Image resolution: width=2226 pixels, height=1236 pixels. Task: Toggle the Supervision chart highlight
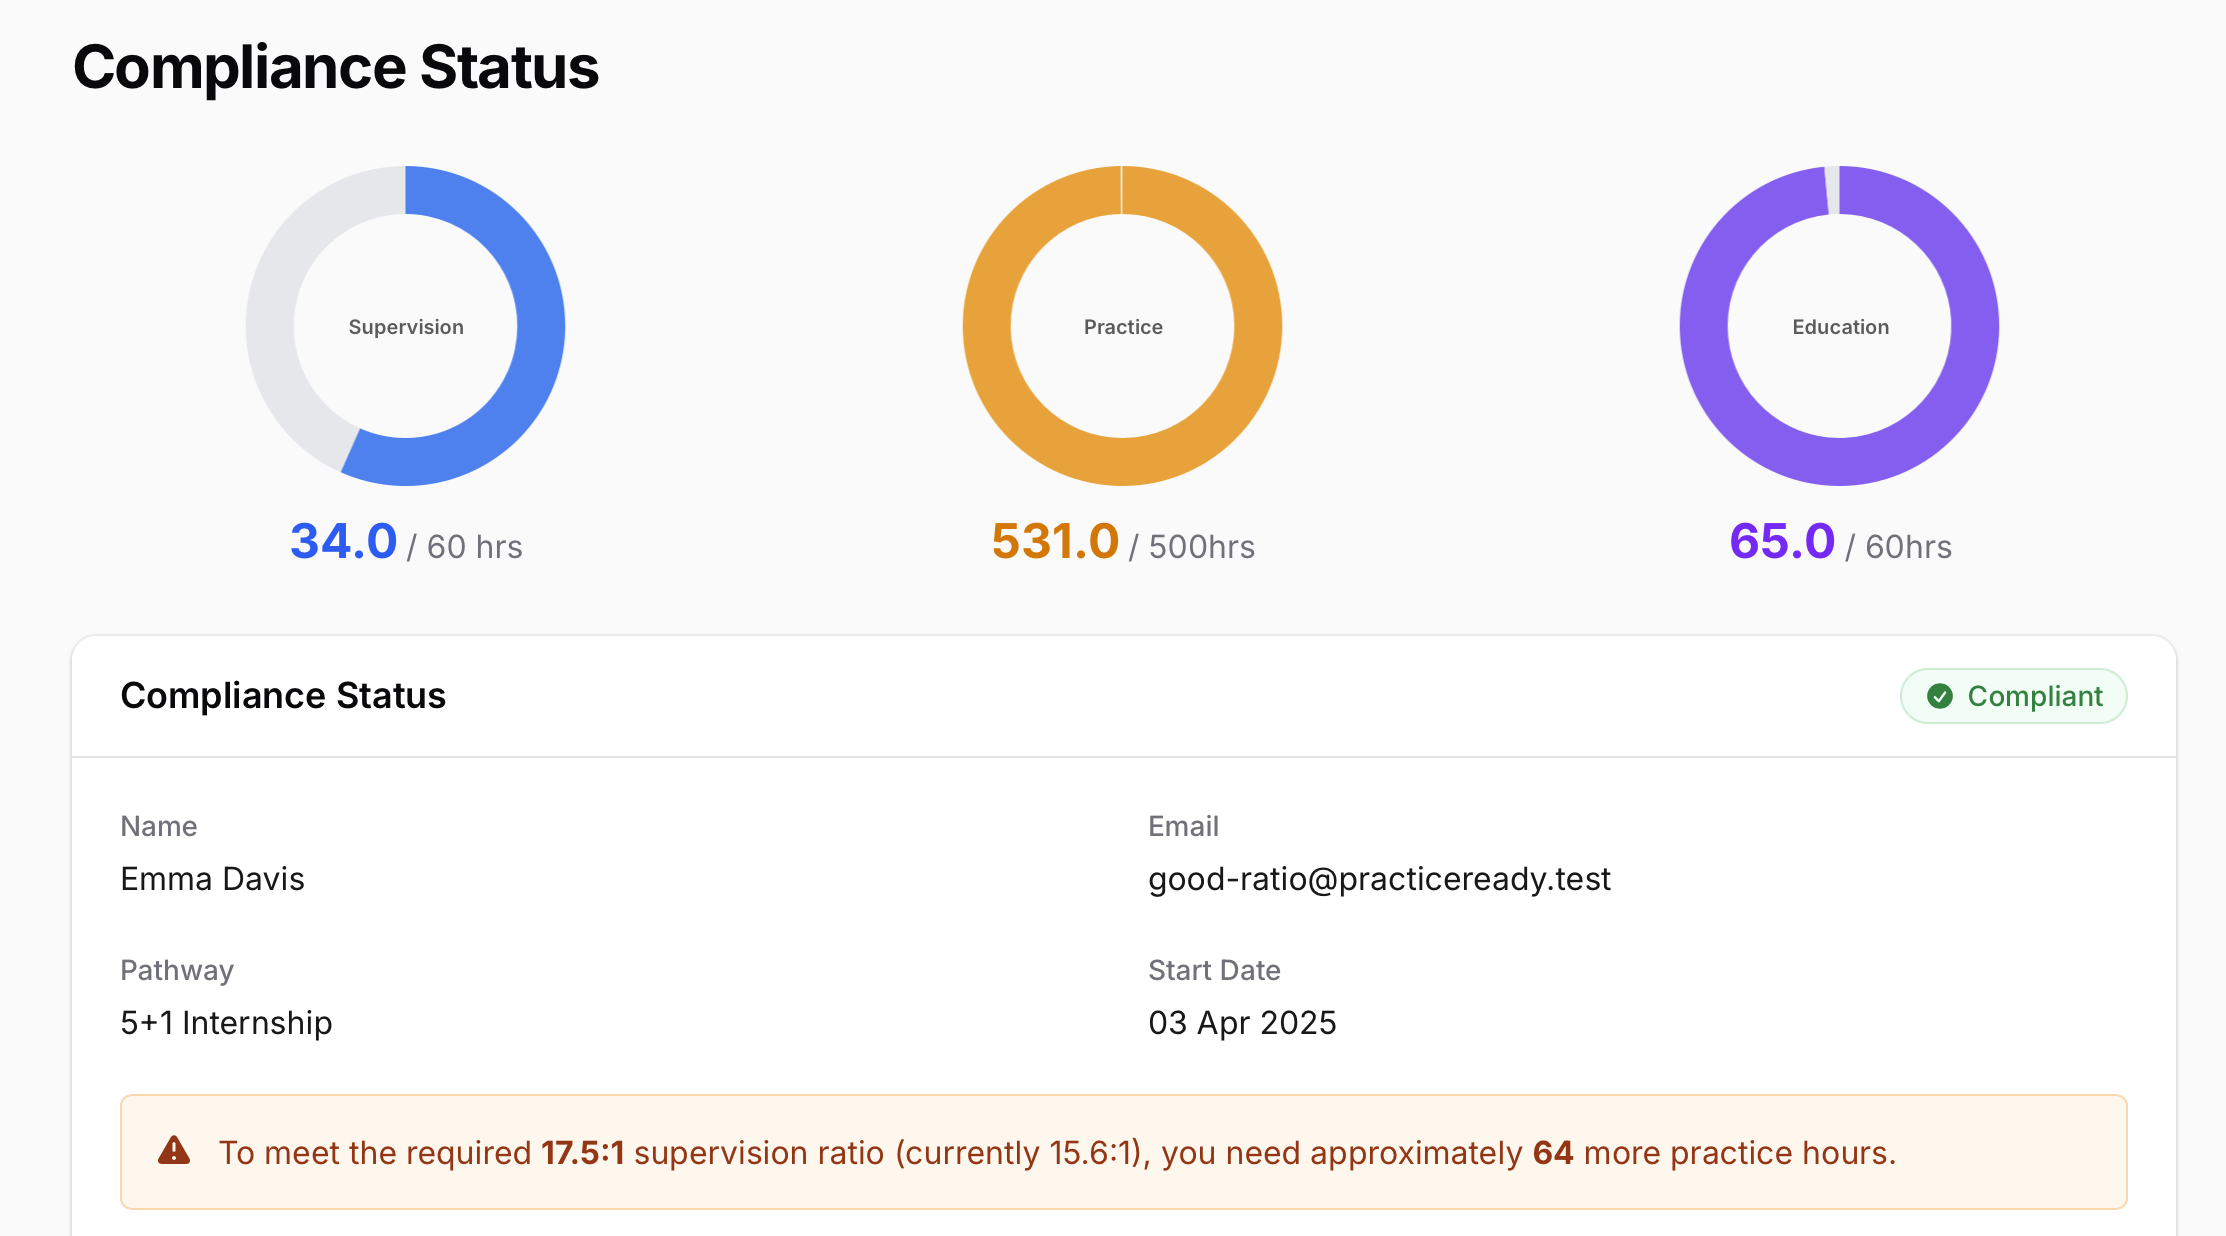(406, 327)
